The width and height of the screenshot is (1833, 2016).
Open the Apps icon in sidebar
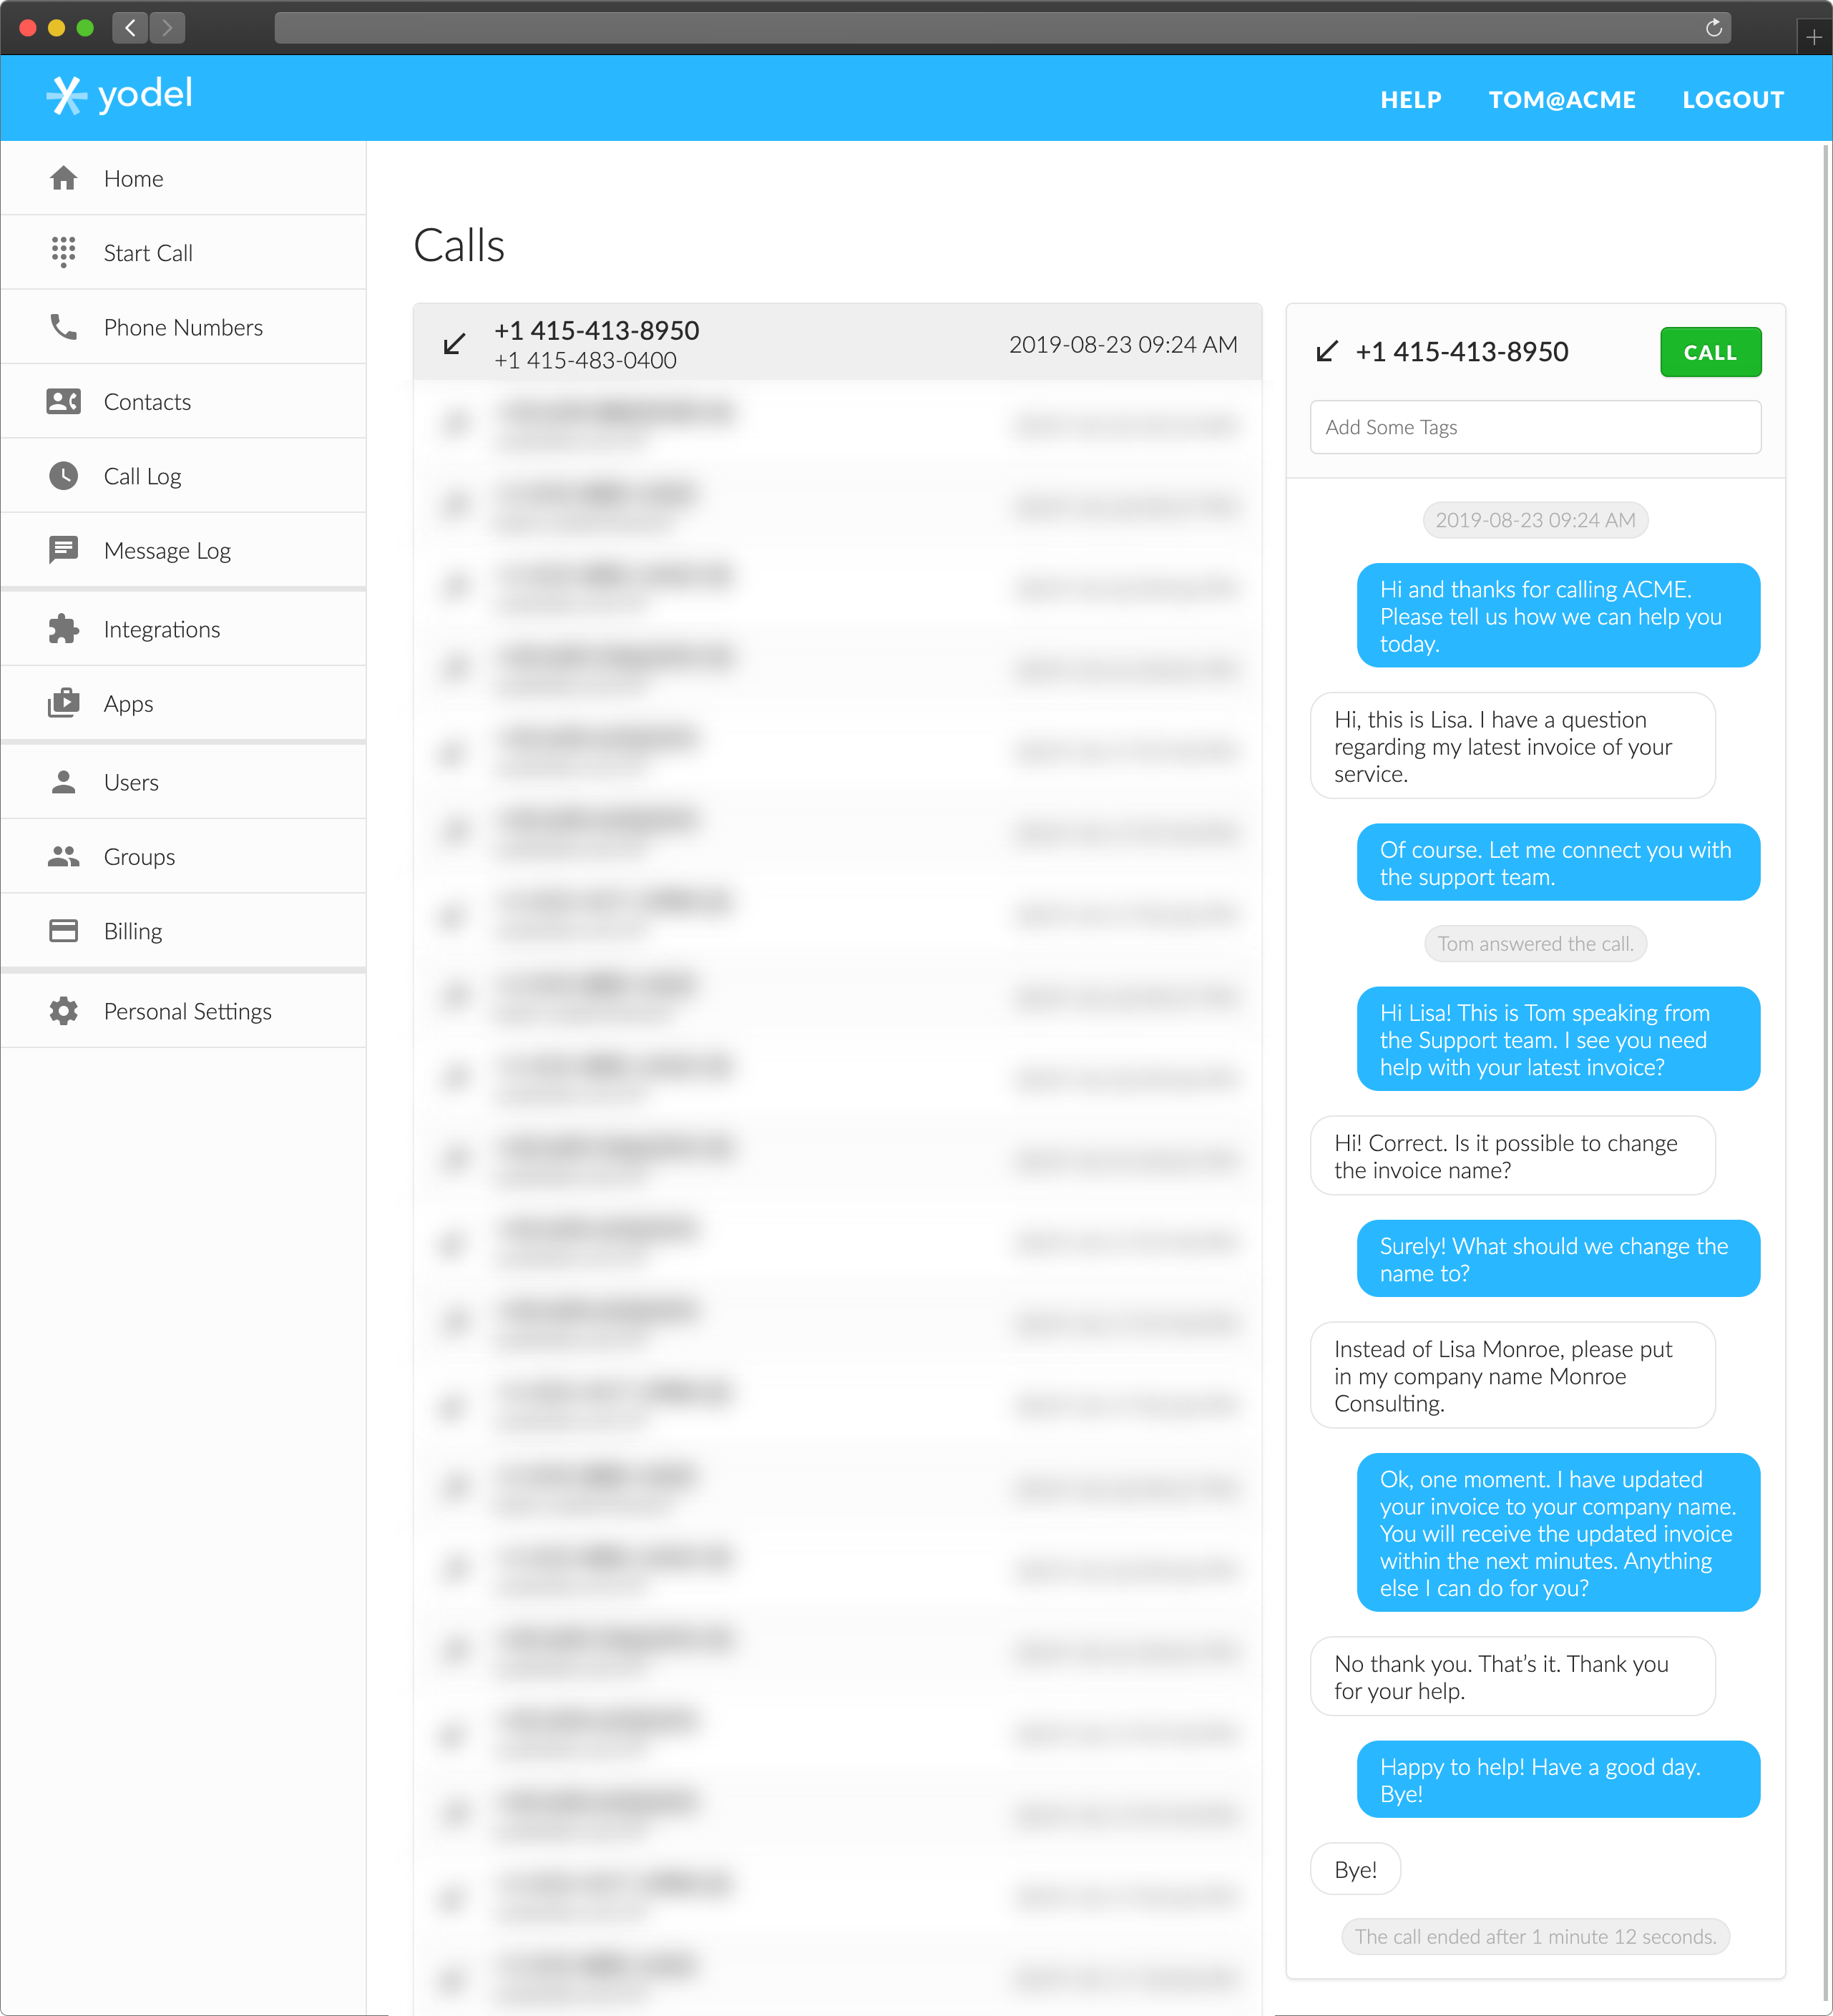click(64, 703)
